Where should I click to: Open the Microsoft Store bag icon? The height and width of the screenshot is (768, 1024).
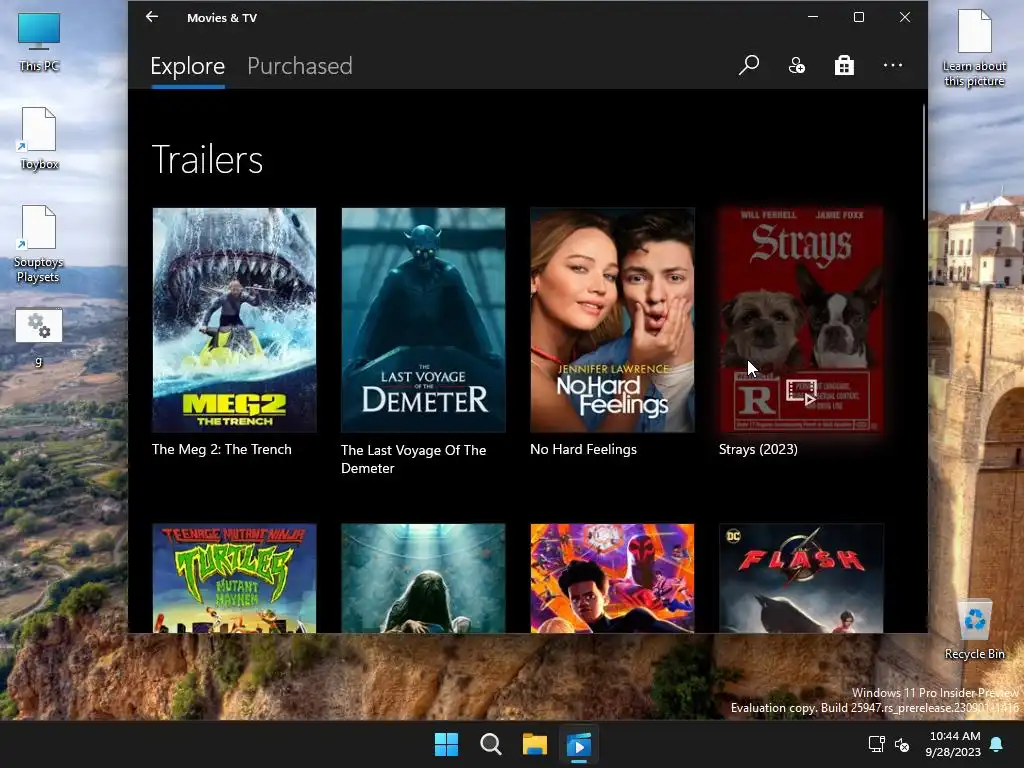pos(844,65)
